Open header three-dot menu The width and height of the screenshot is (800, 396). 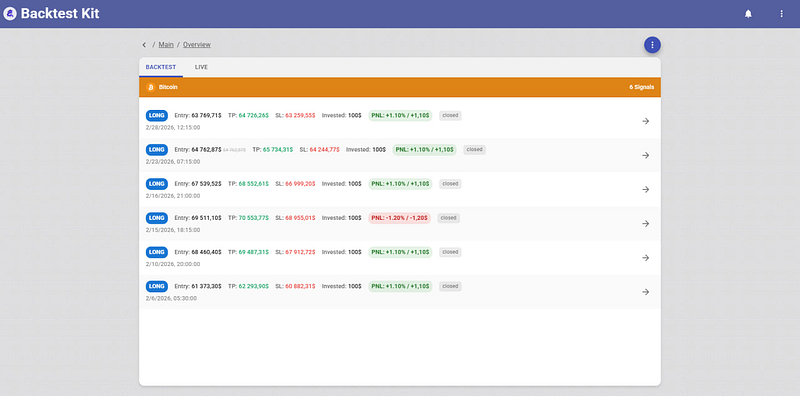(x=781, y=14)
